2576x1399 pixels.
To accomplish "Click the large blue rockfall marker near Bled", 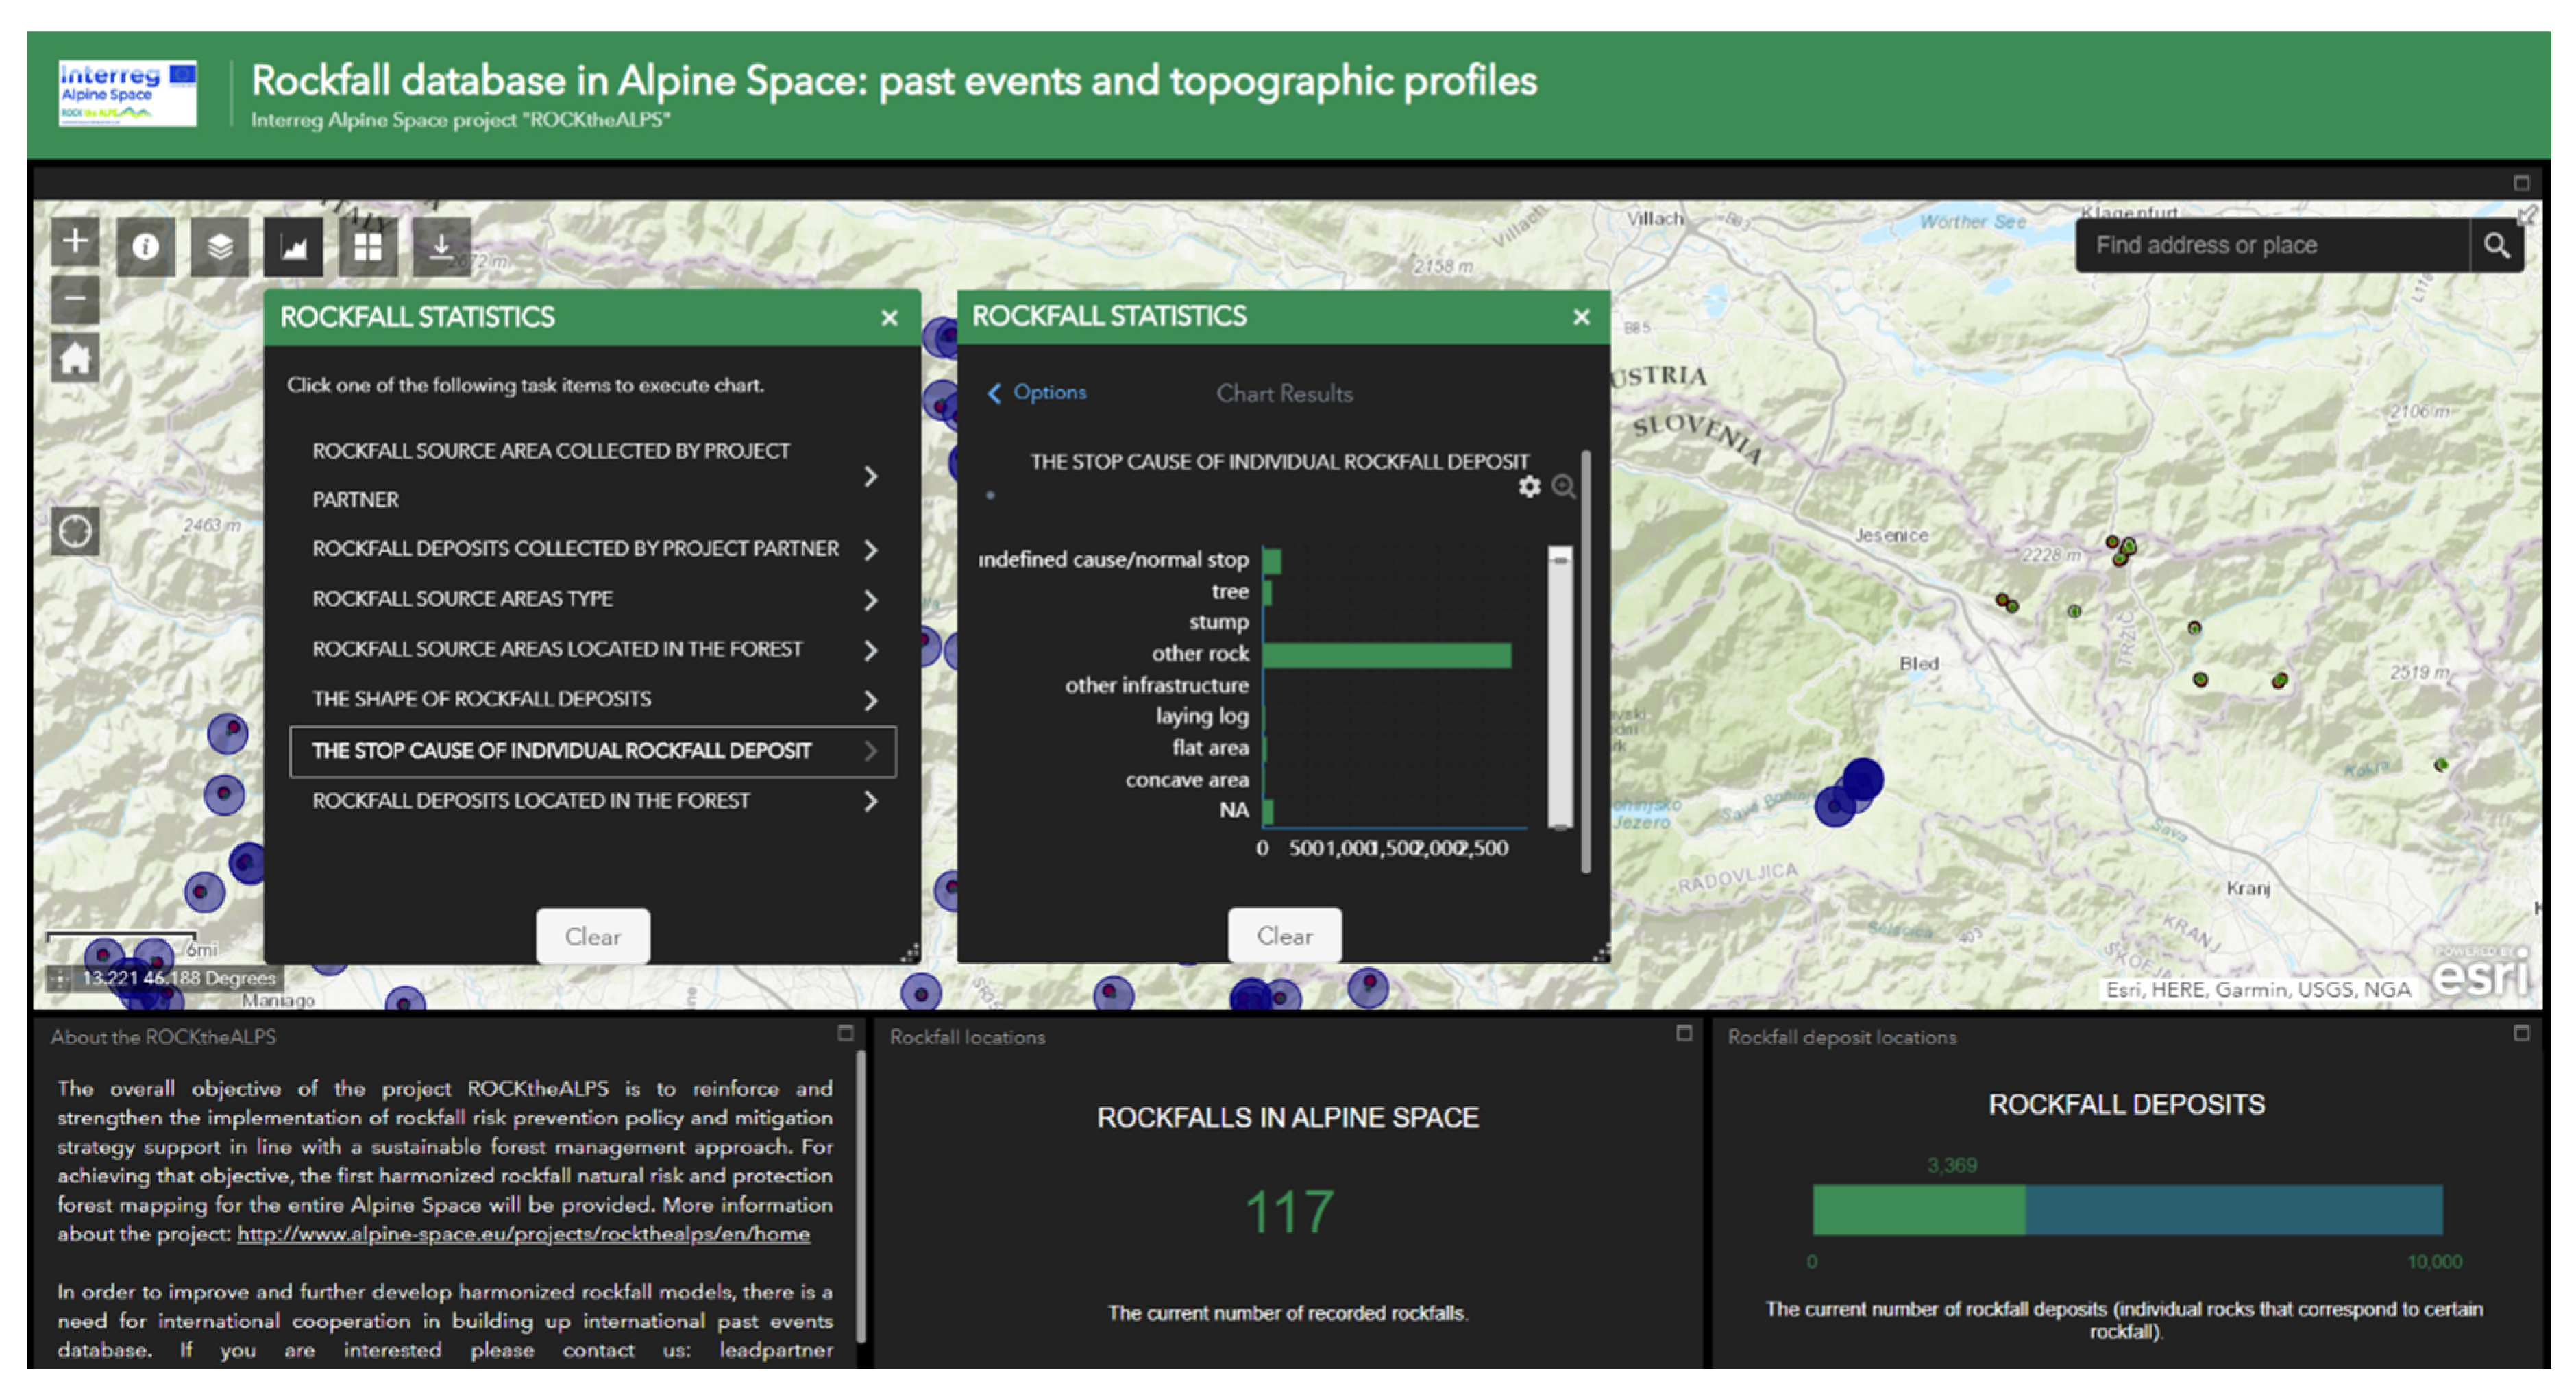I will click(x=1862, y=780).
